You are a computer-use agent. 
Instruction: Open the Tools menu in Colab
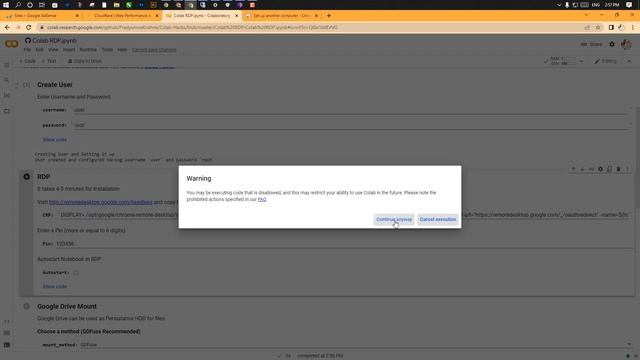(x=107, y=50)
